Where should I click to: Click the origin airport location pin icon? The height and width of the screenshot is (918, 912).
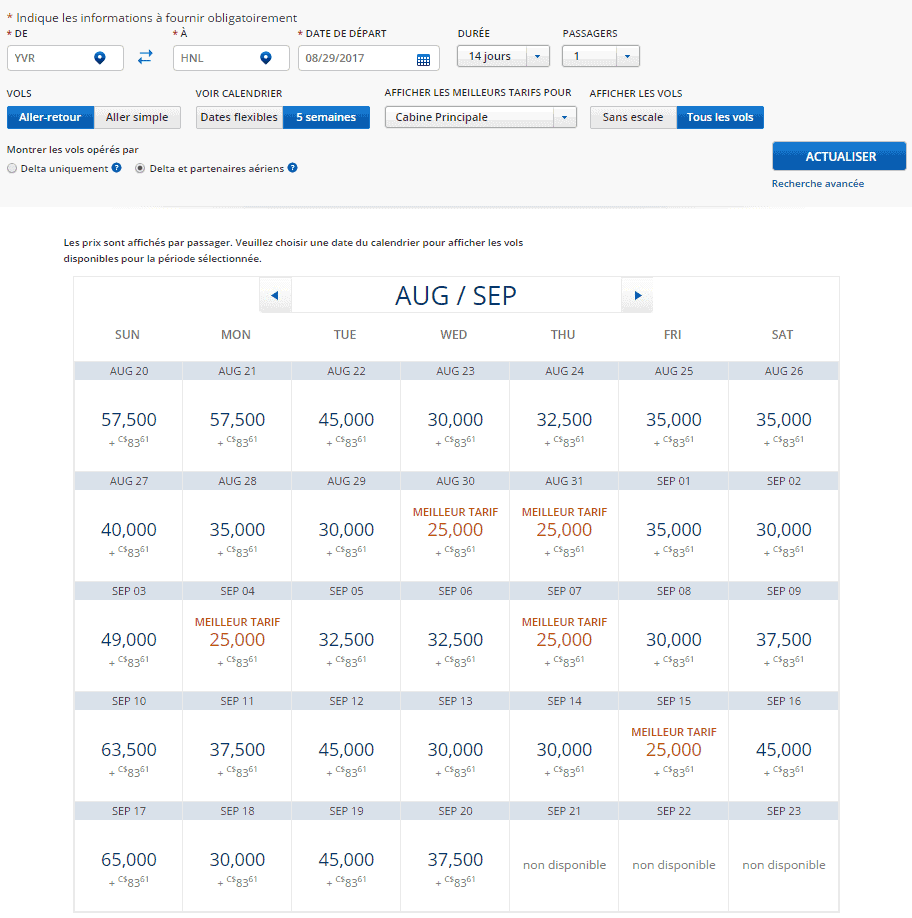click(x=99, y=59)
